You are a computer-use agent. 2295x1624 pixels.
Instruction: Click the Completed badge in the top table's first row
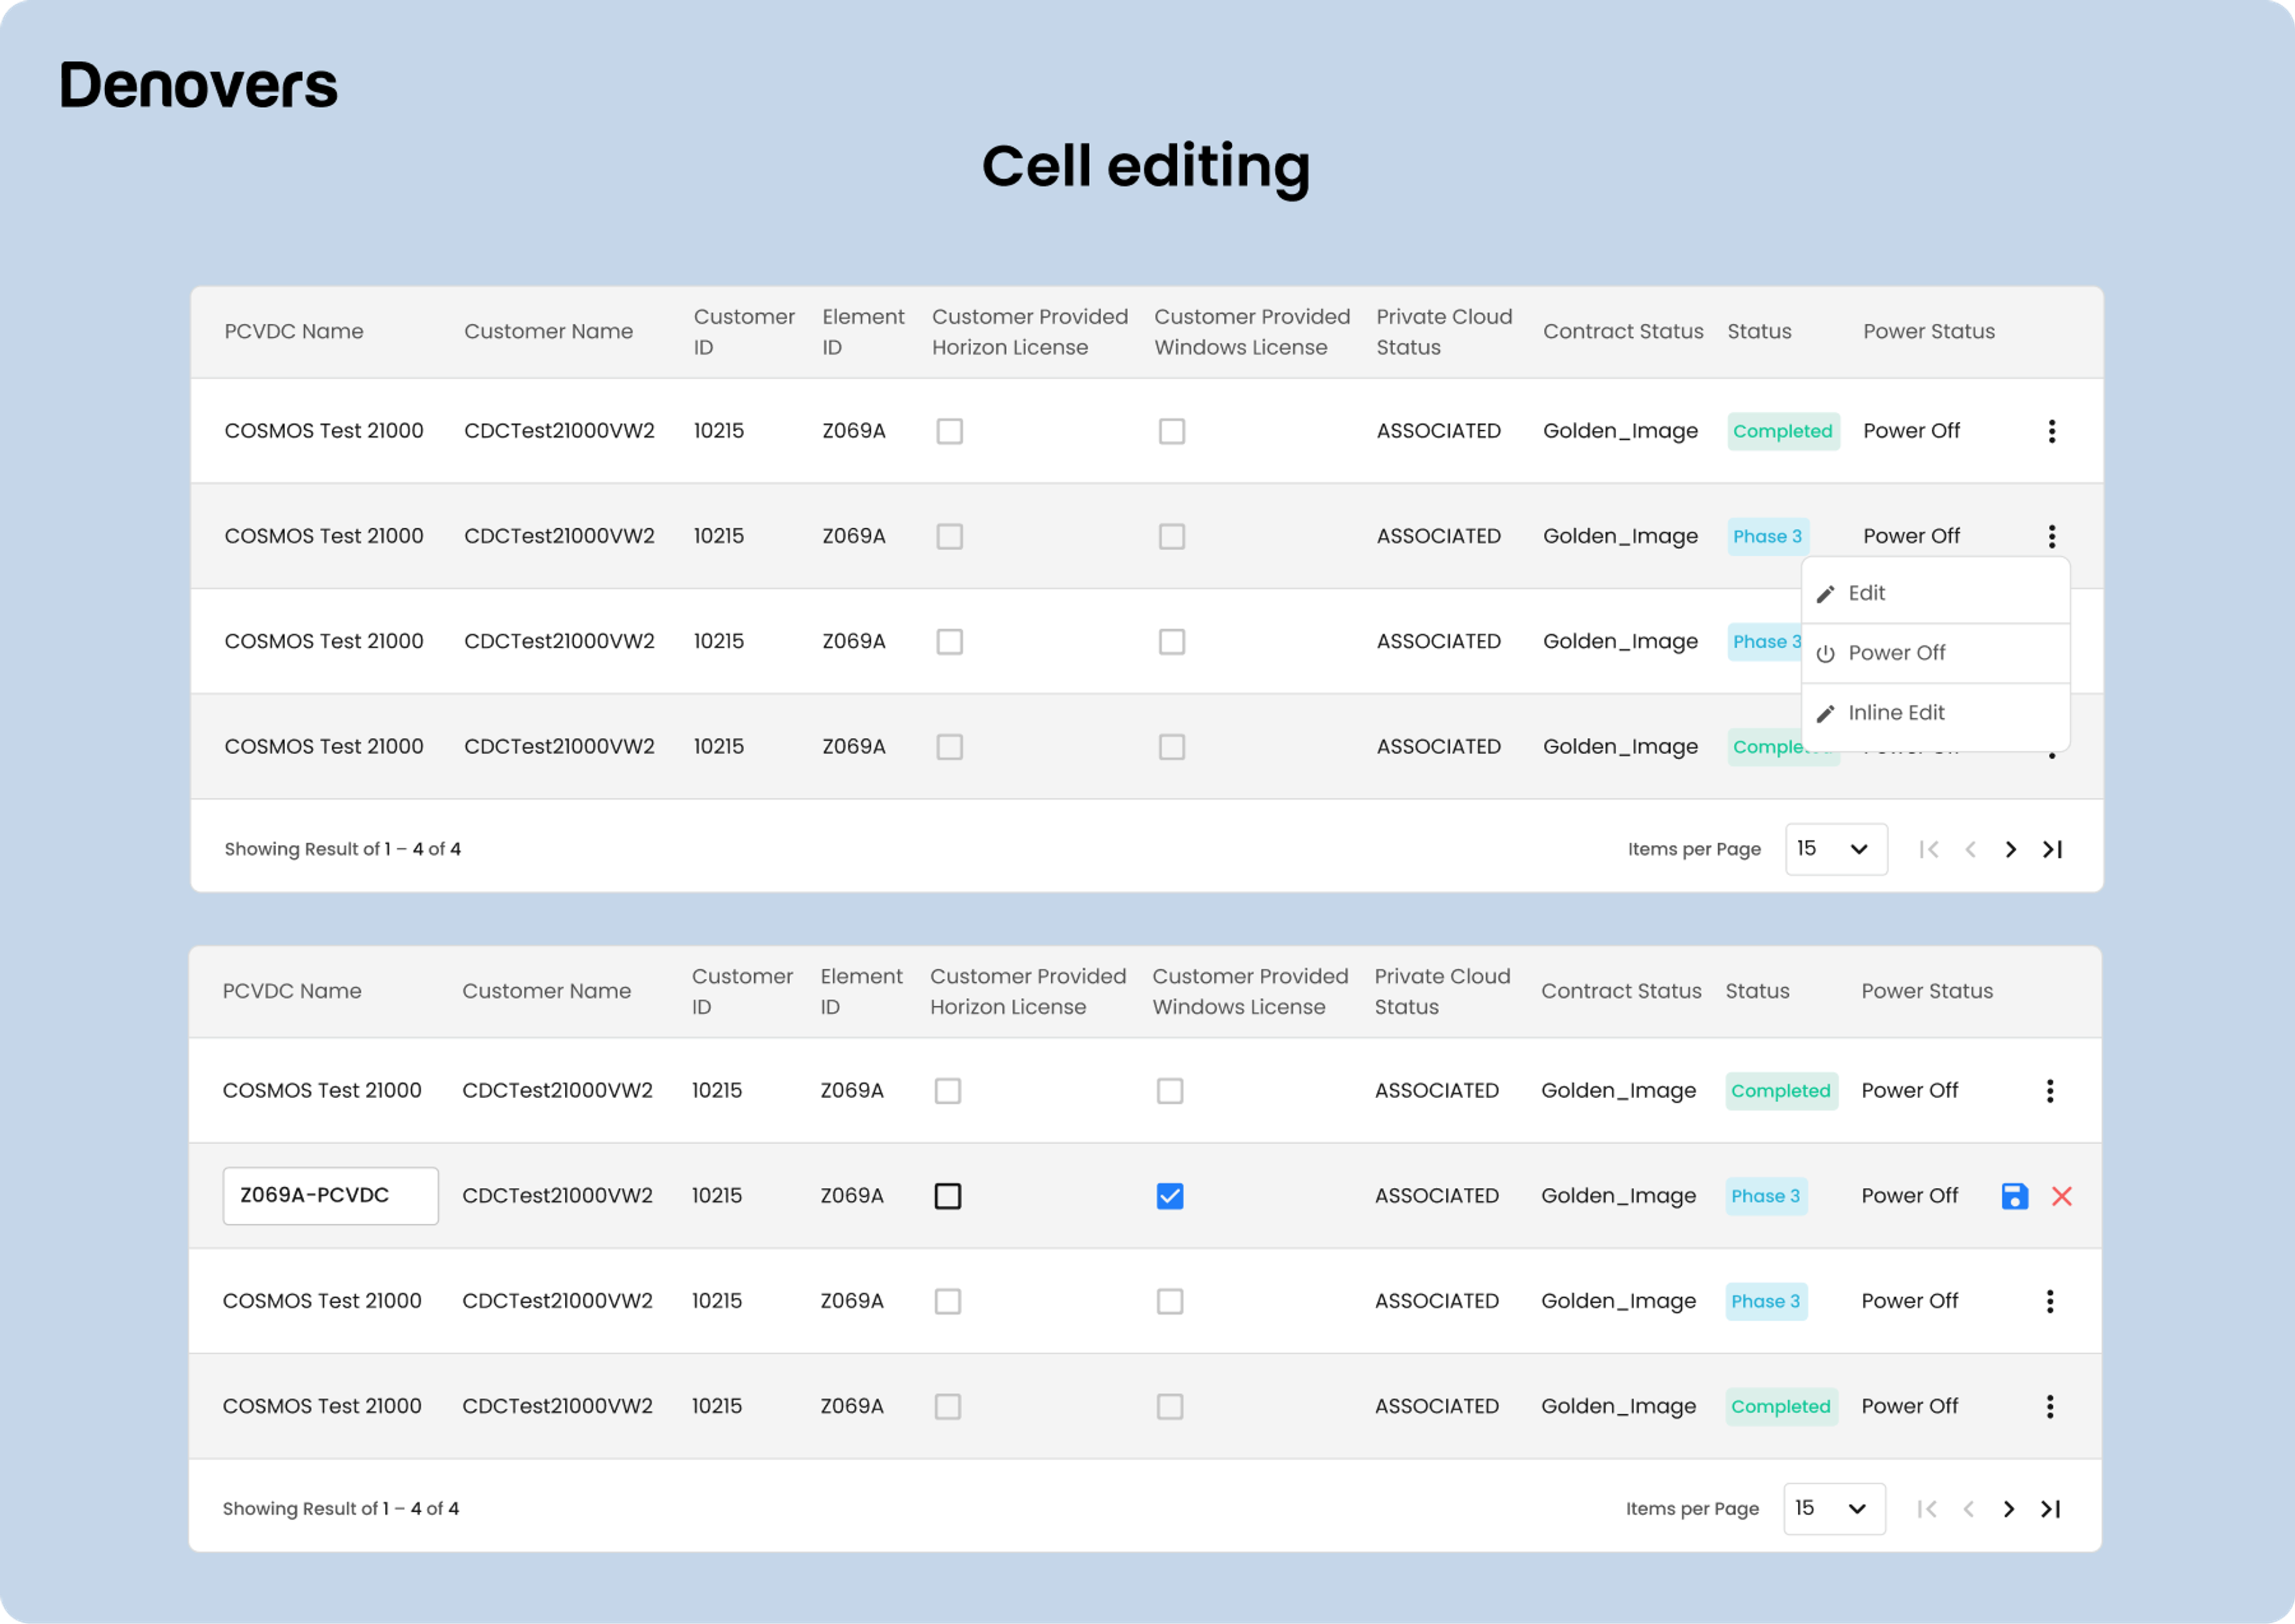click(1783, 431)
